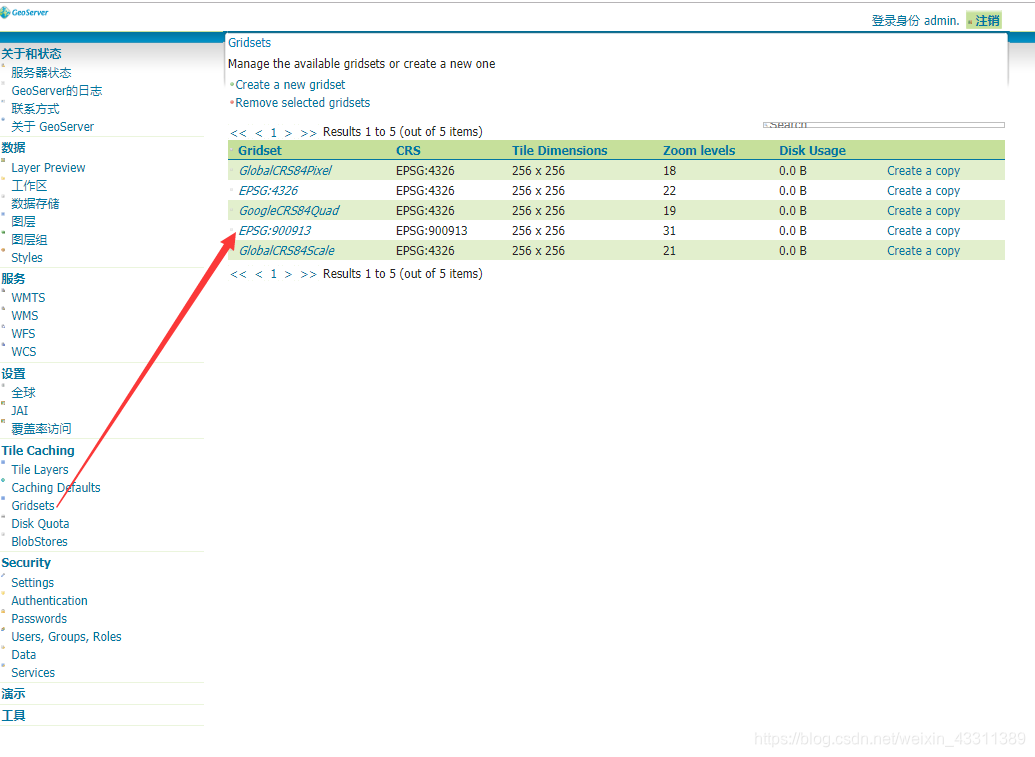Open the GlobalCRS84Scale gridset
1035x757 pixels.
[x=286, y=251]
